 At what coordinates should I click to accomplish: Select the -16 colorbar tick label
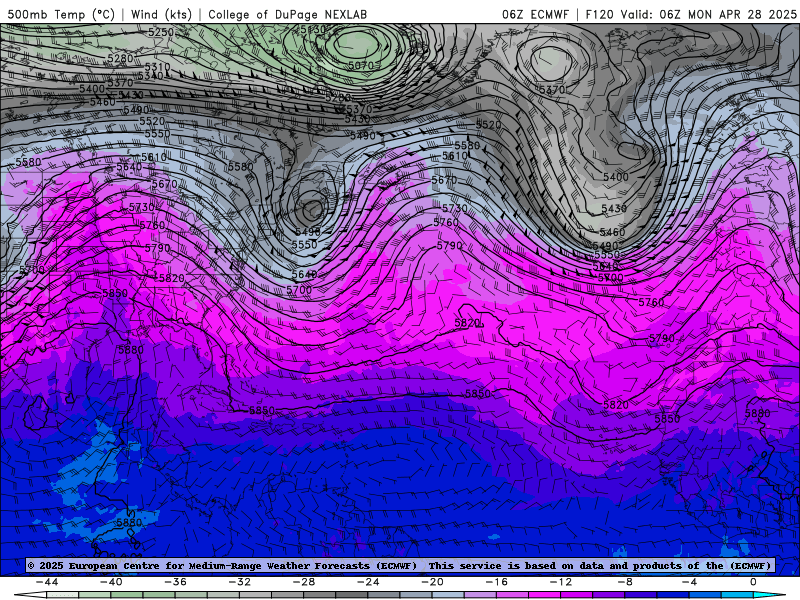pos(496,582)
